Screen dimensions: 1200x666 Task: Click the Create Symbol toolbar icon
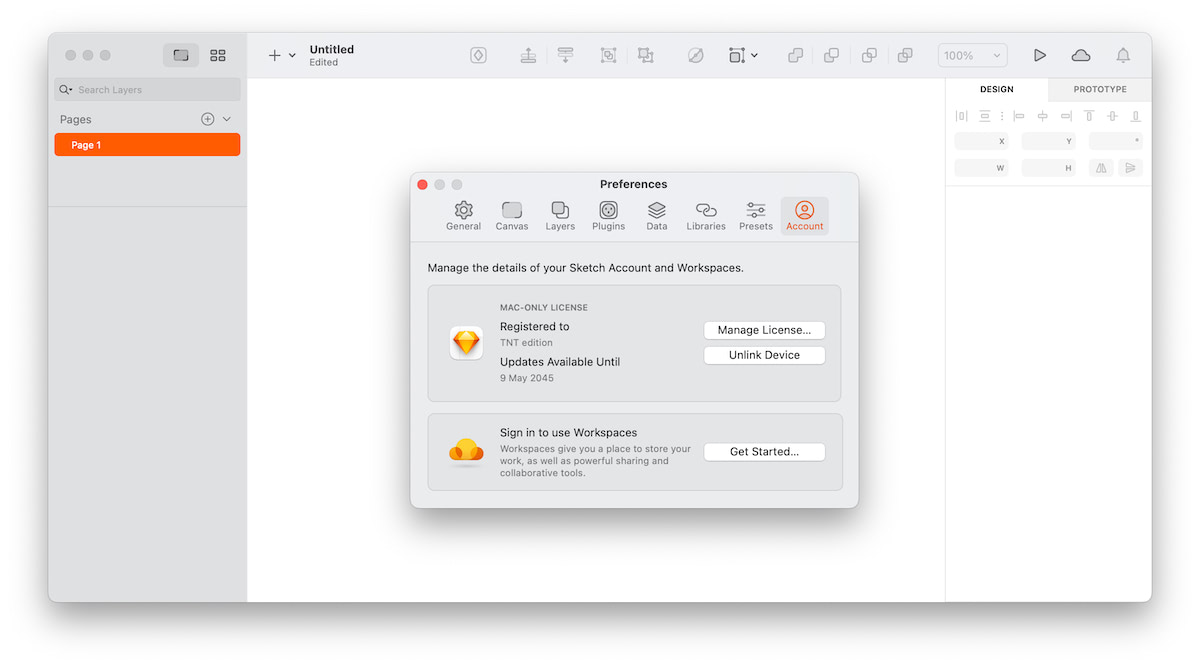478,56
